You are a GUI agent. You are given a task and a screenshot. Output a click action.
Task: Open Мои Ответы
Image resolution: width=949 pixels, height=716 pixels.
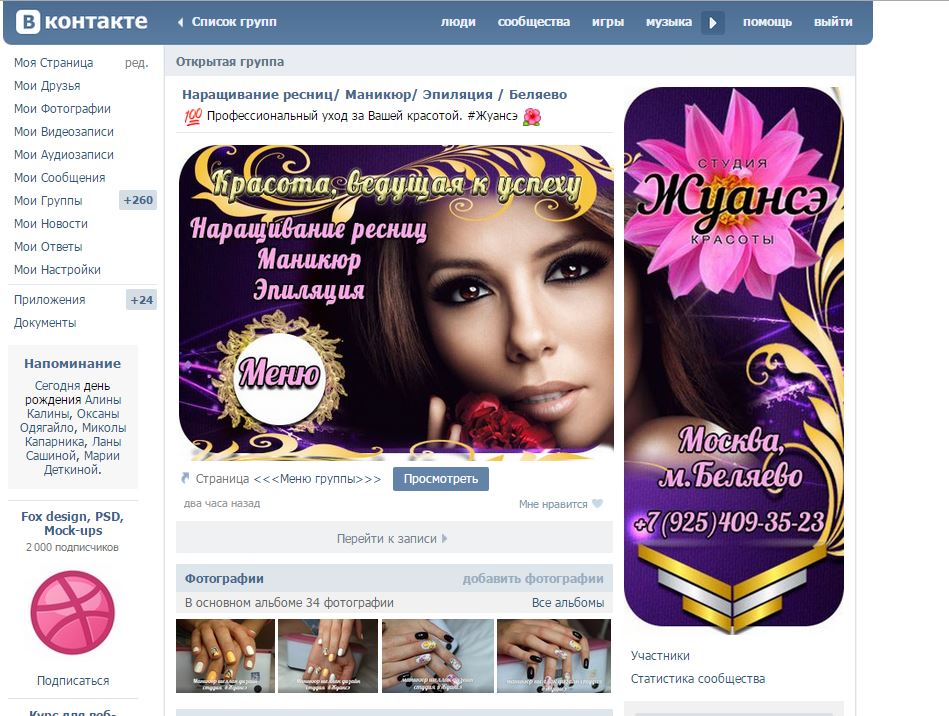[48, 246]
